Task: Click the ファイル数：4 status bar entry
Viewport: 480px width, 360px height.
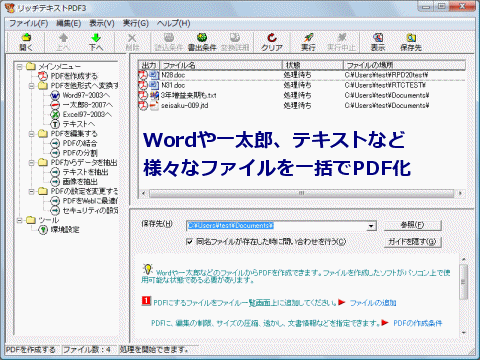Action: pos(87,350)
